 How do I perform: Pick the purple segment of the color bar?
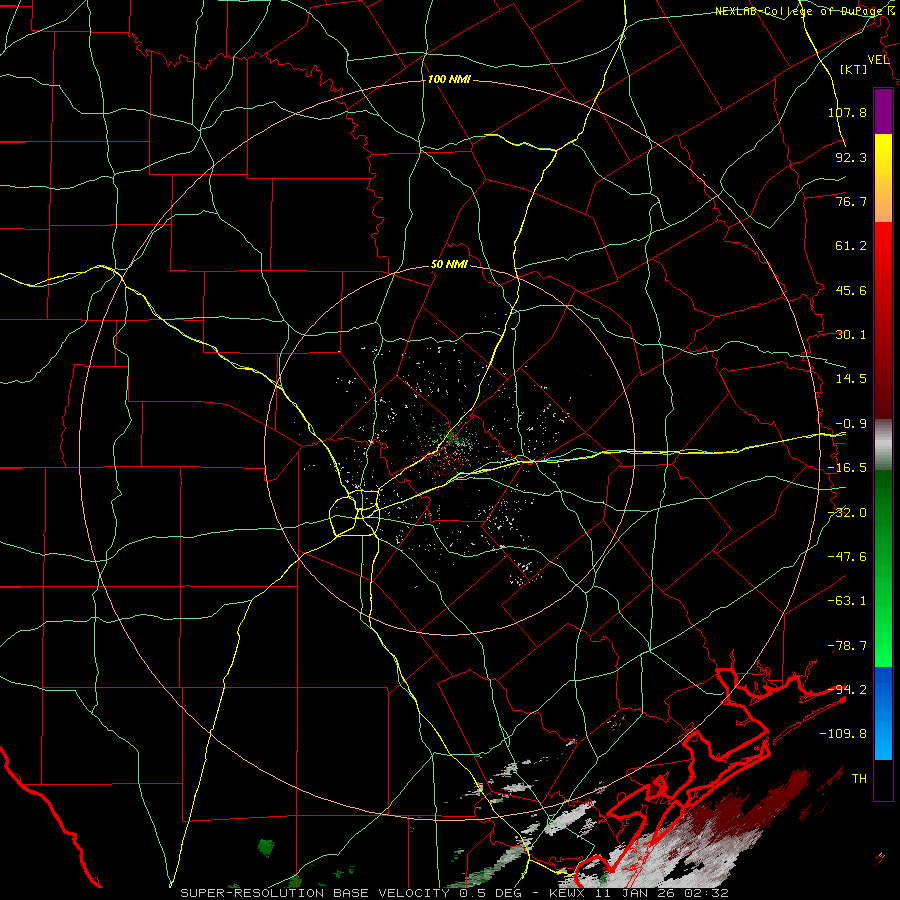click(x=883, y=111)
